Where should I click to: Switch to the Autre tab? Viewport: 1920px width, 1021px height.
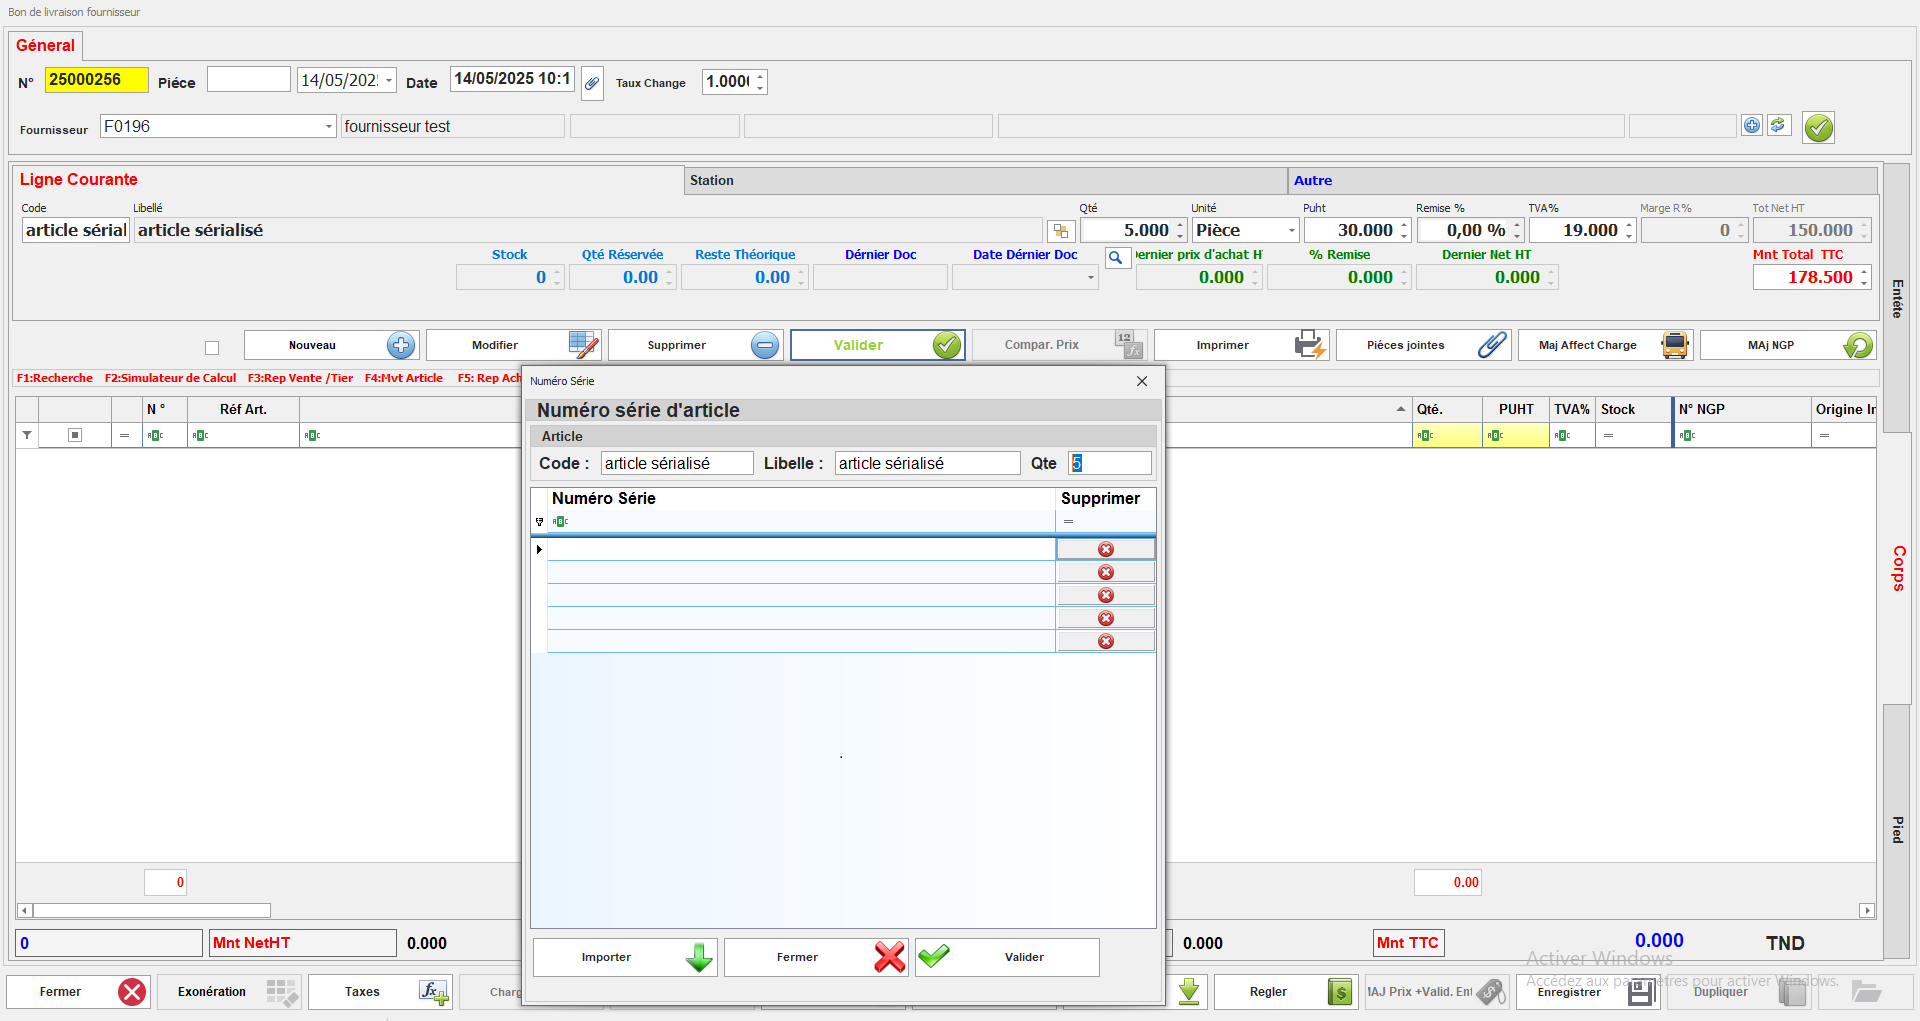coord(1313,181)
